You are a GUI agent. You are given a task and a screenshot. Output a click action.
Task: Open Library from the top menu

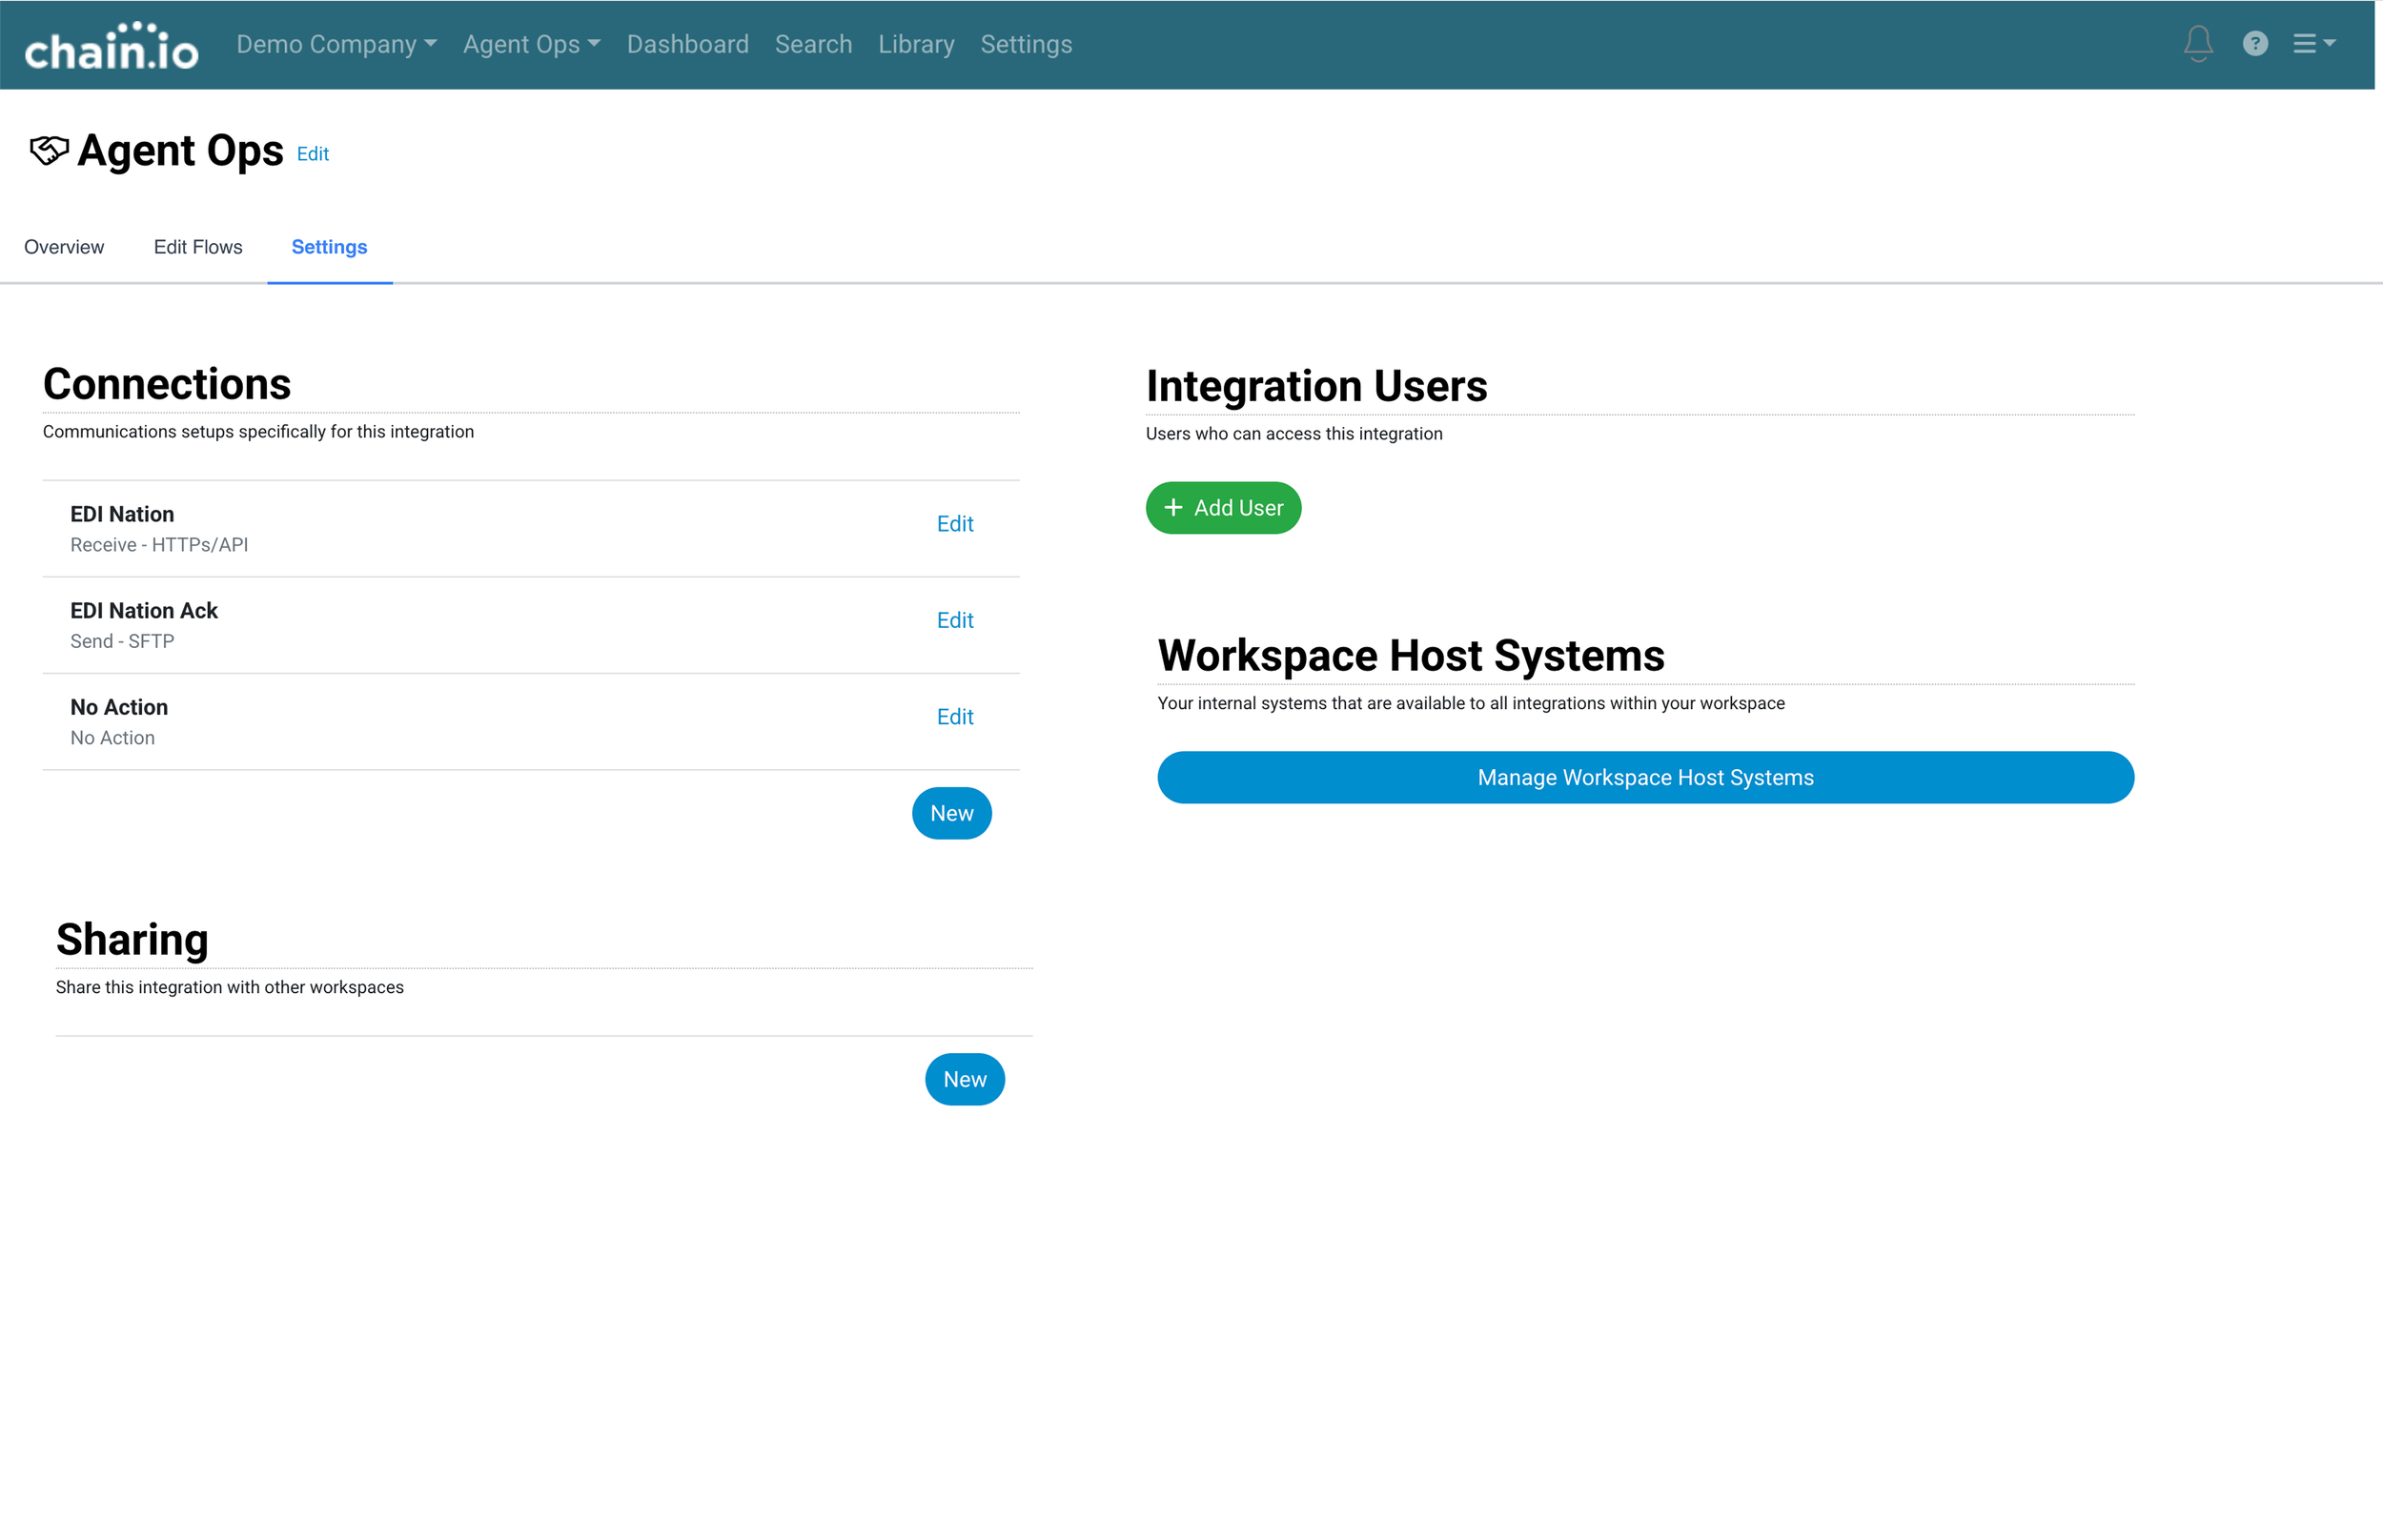(916, 44)
